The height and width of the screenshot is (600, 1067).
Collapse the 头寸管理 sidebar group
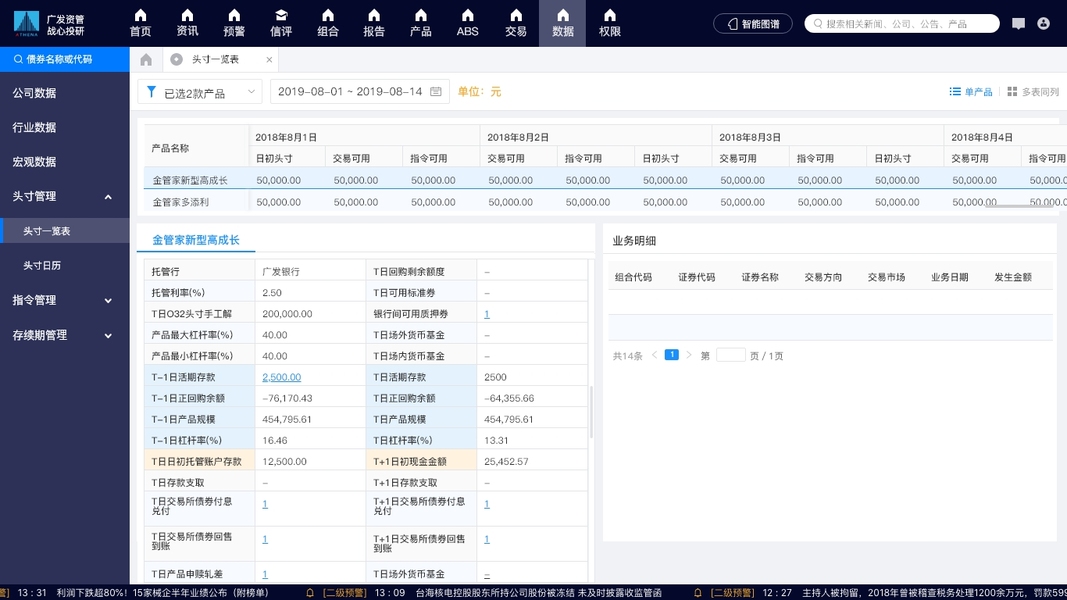point(65,197)
